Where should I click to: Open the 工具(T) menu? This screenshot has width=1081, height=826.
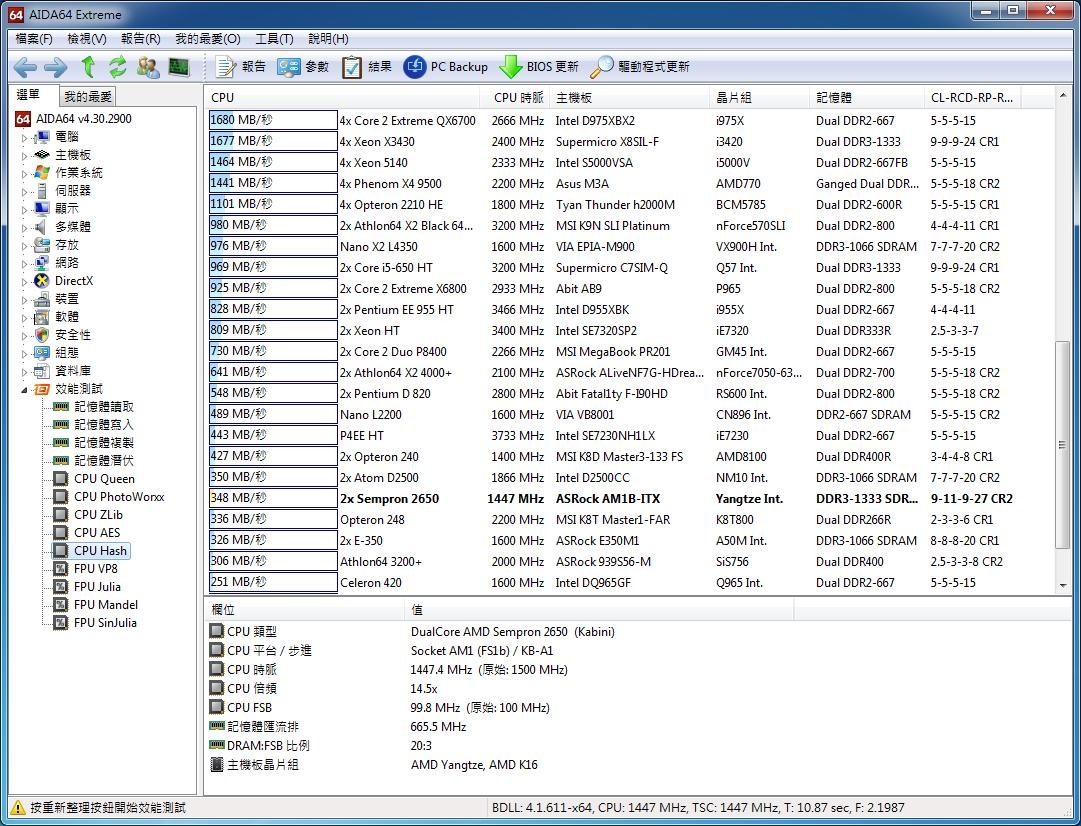(x=274, y=39)
